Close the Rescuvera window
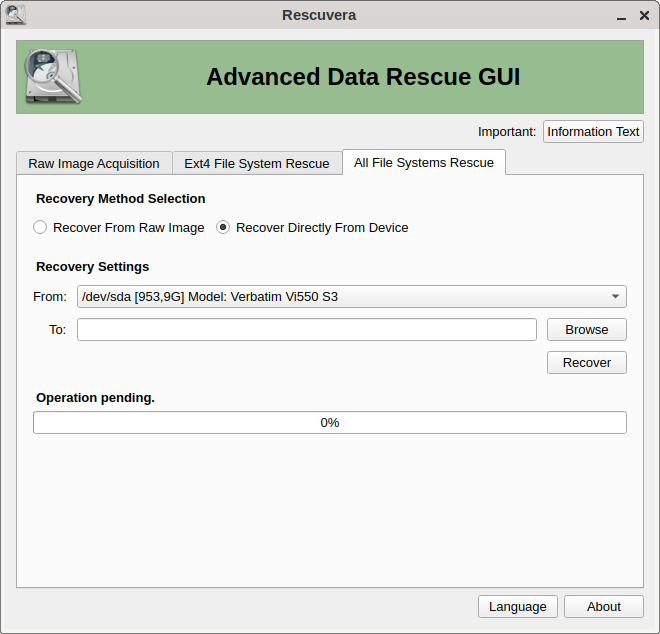The image size is (660, 634). point(643,16)
